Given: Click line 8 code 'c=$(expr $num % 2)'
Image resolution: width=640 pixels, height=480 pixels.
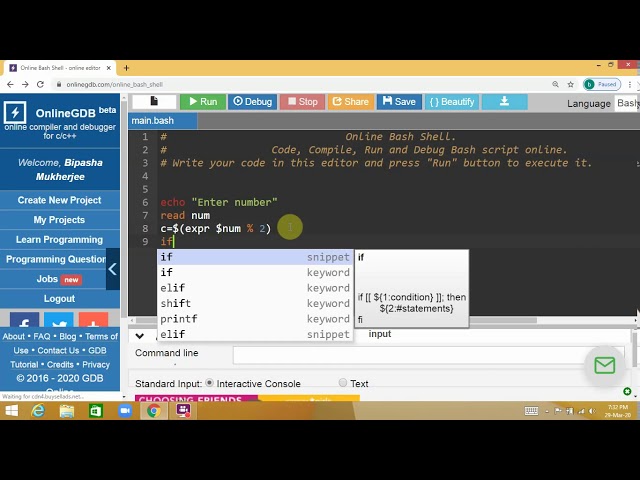Looking at the screenshot, I should pyautogui.click(x=216, y=229).
